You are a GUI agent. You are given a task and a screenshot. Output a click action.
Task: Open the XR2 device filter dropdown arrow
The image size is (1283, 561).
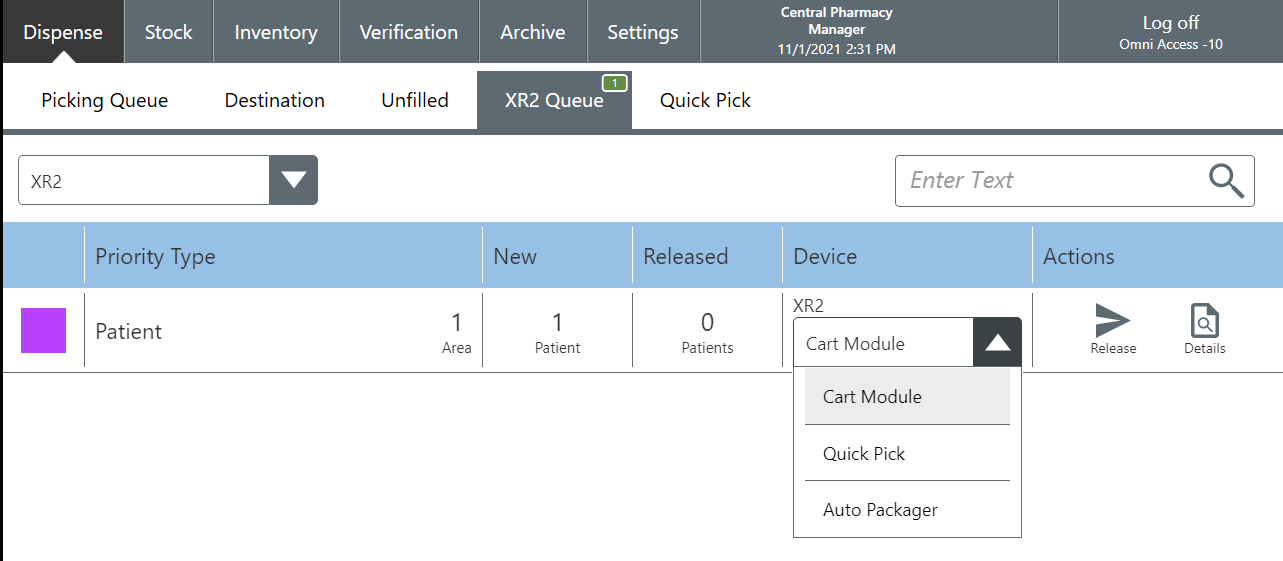(x=293, y=180)
